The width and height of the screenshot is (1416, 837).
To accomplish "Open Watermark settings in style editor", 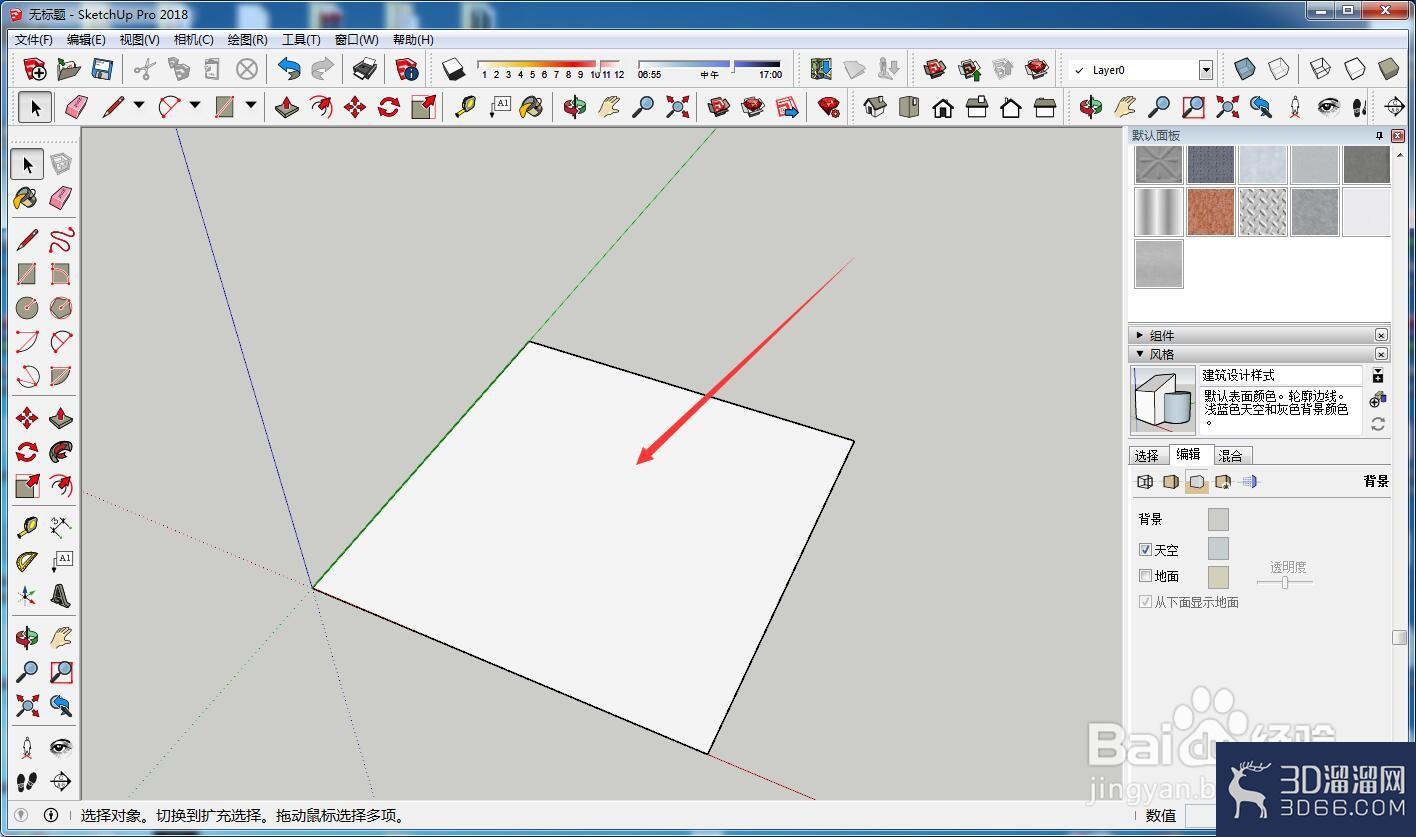I will tap(1223, 482).
